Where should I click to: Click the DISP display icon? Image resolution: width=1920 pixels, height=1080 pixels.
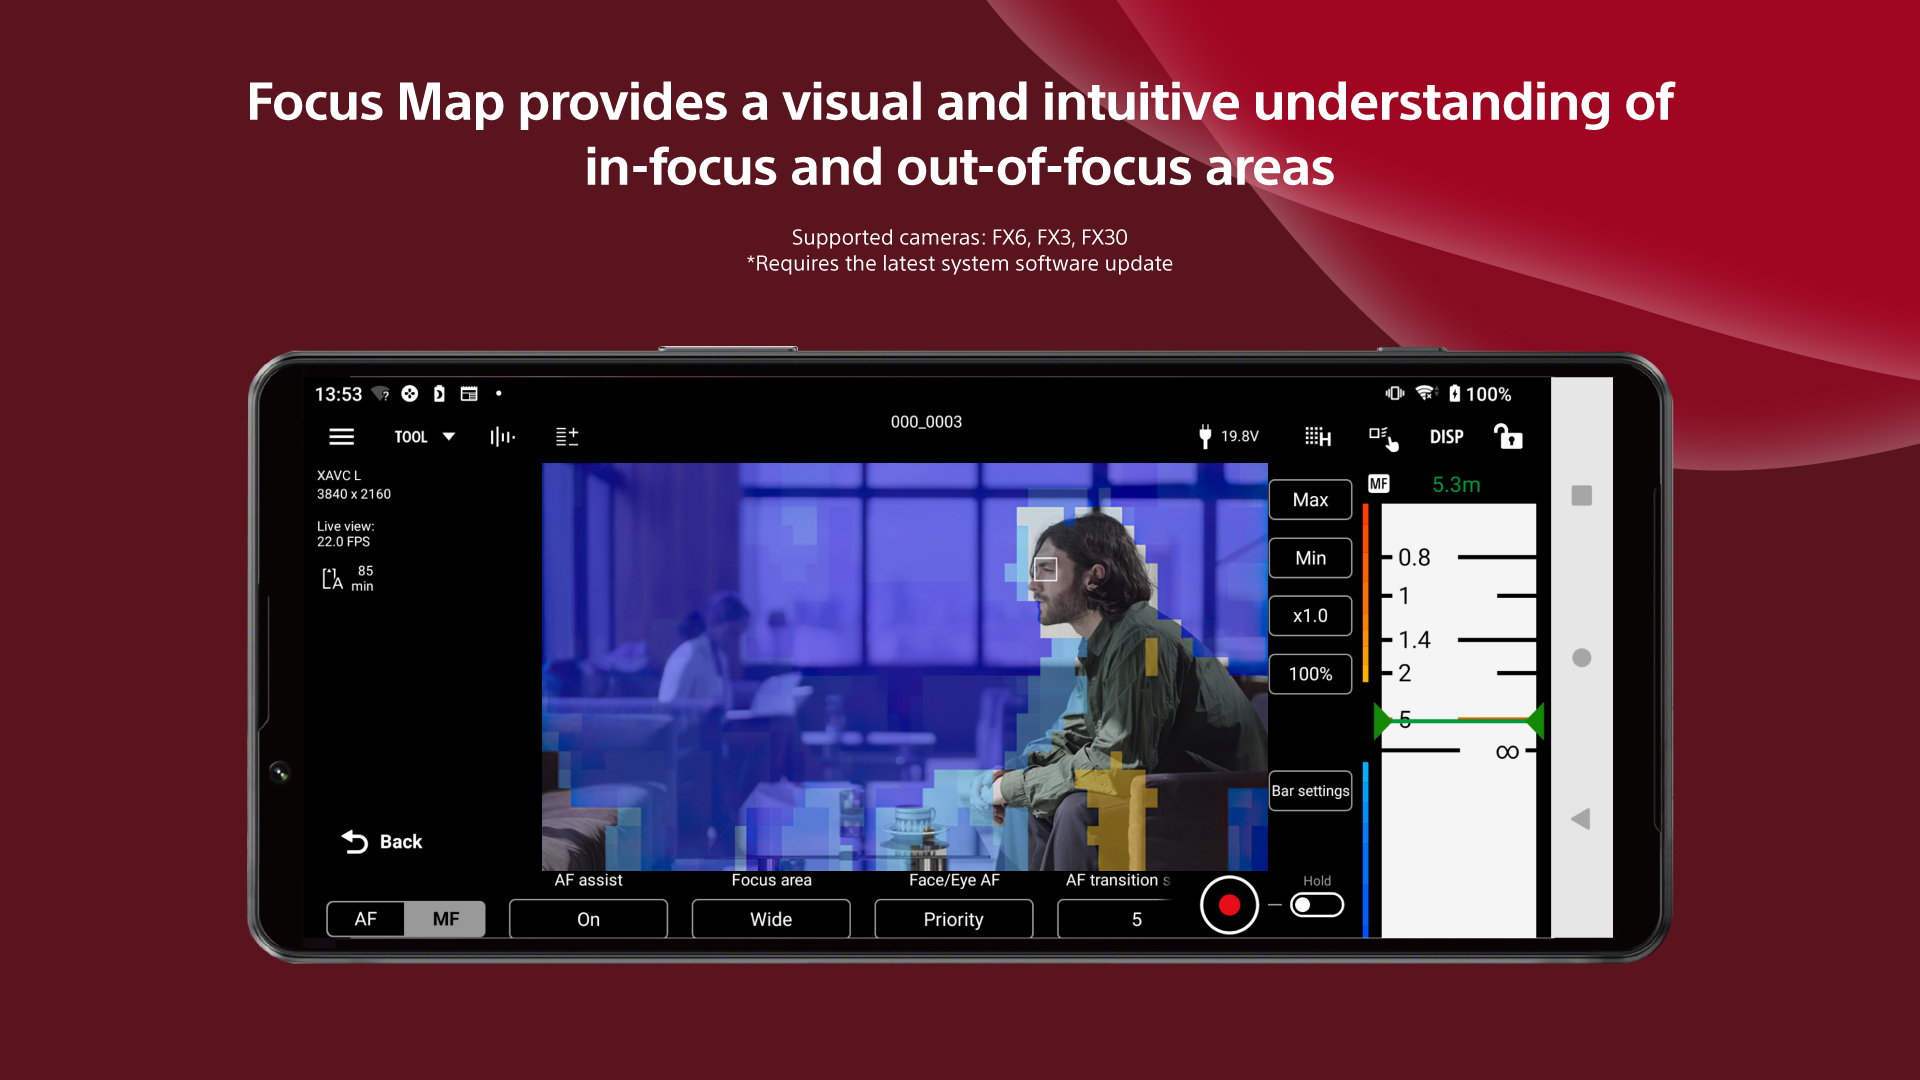(x=1447, y=437)
